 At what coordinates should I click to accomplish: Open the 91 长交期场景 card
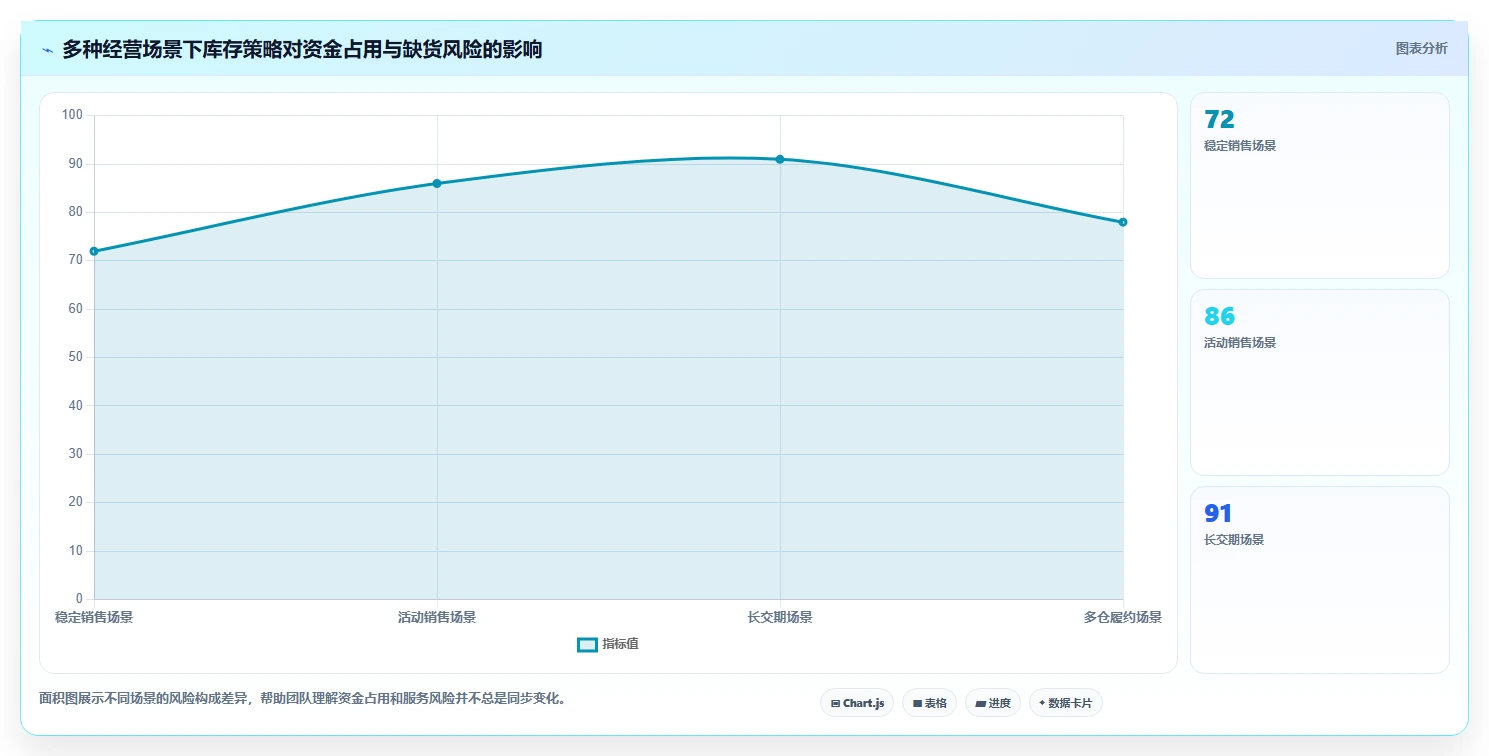[1319, 579]
